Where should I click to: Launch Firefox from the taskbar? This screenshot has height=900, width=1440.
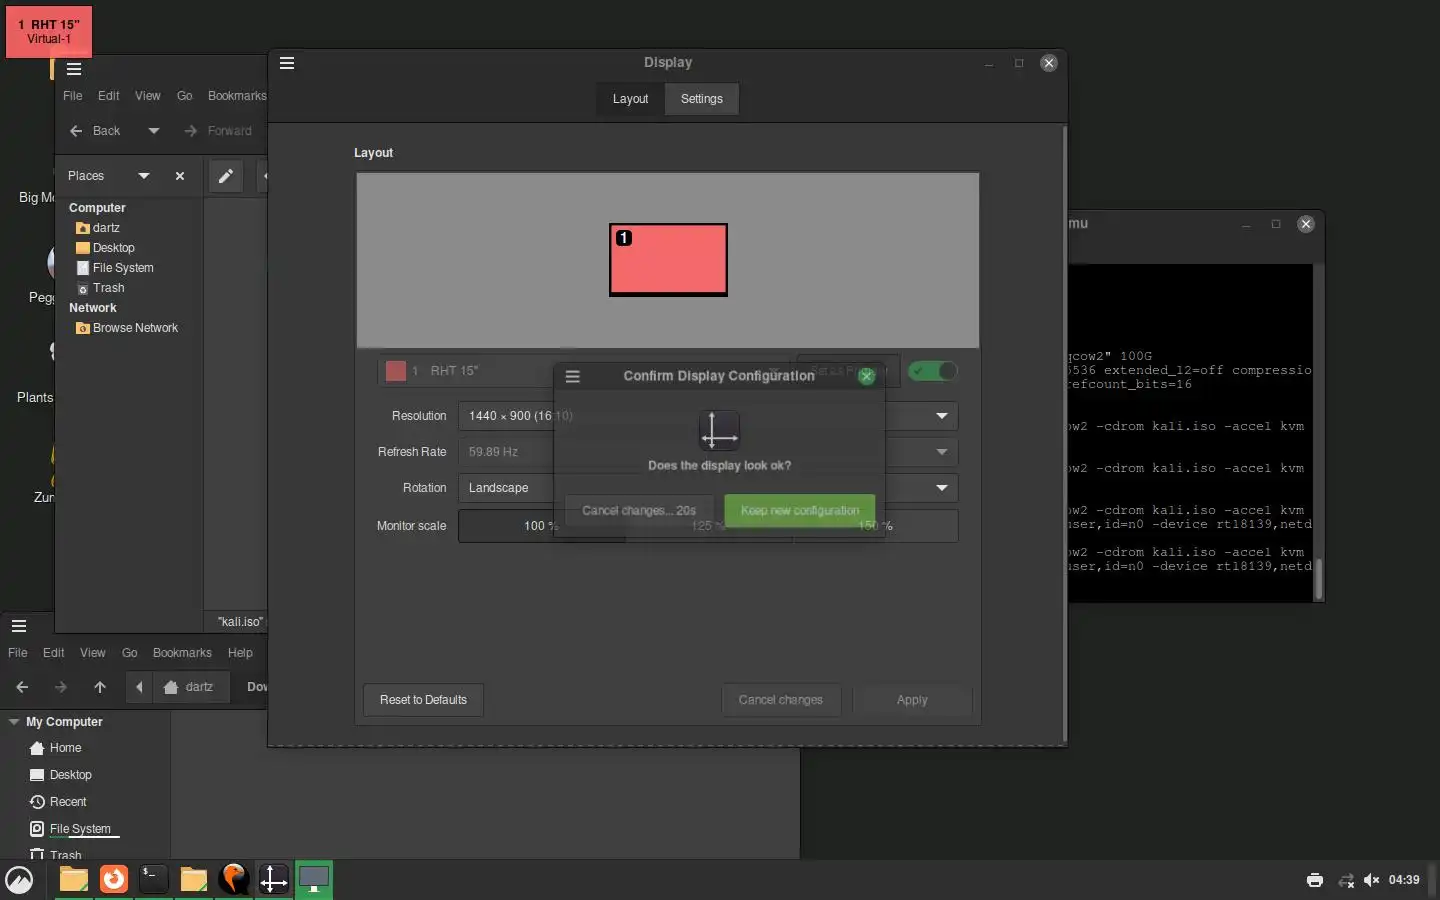pyautogui.click(x=114, y=879)
